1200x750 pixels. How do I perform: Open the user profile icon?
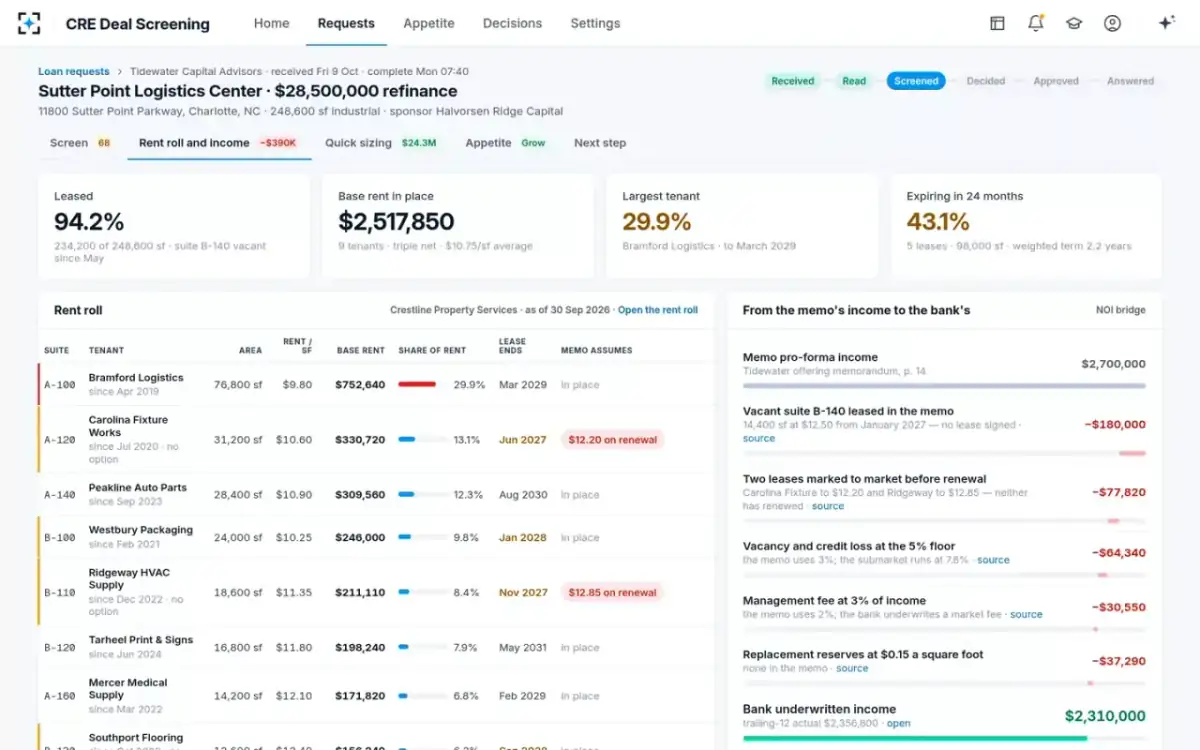pos(1112,23)
